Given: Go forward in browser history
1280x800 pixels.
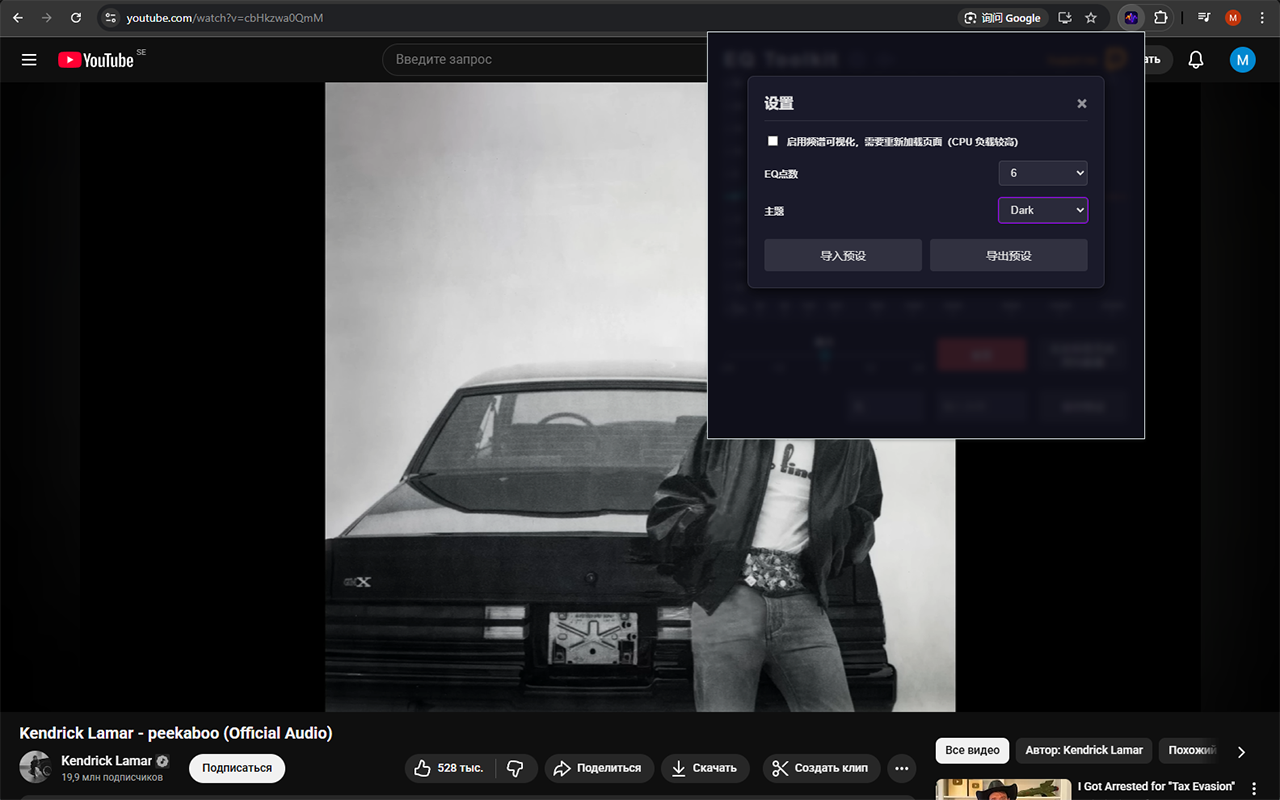Looking at the screenshot, I should pyautogui.click(x=47, y=18).
